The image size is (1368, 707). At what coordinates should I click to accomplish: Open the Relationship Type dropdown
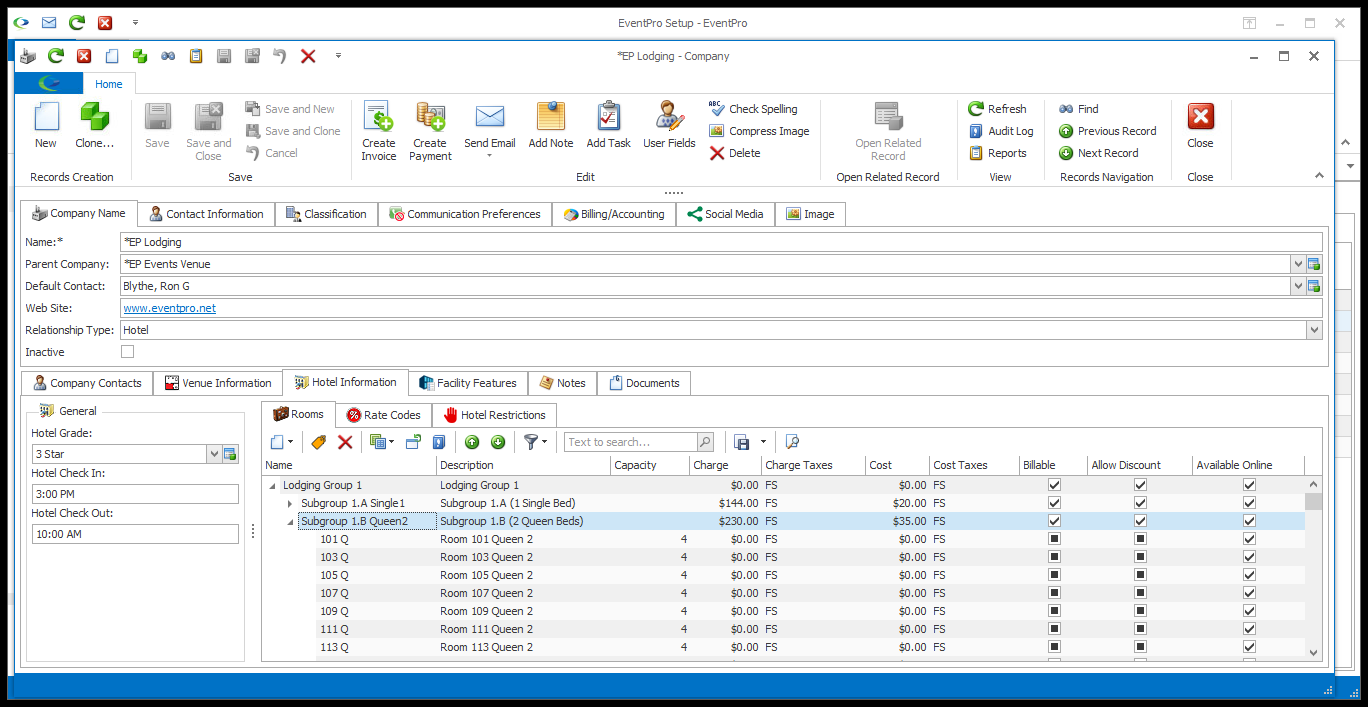(x=1314, y=330)
